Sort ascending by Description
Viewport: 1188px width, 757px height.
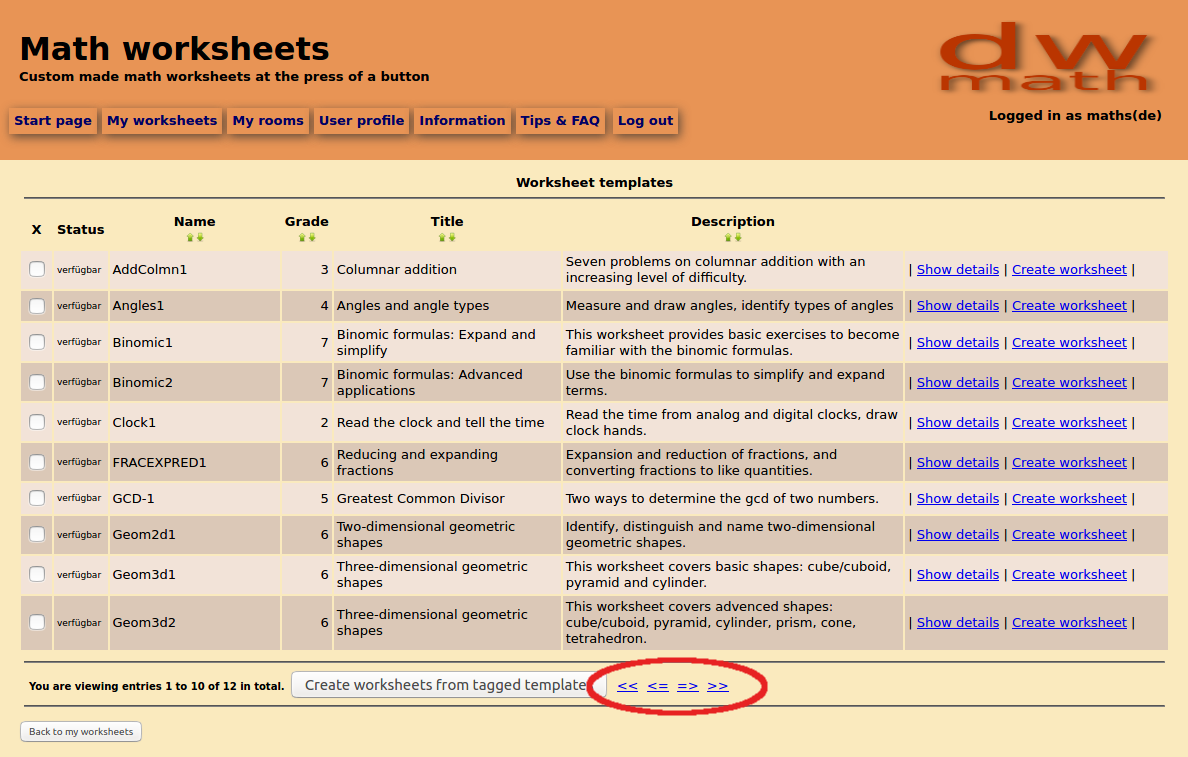[x=727, y=237]
